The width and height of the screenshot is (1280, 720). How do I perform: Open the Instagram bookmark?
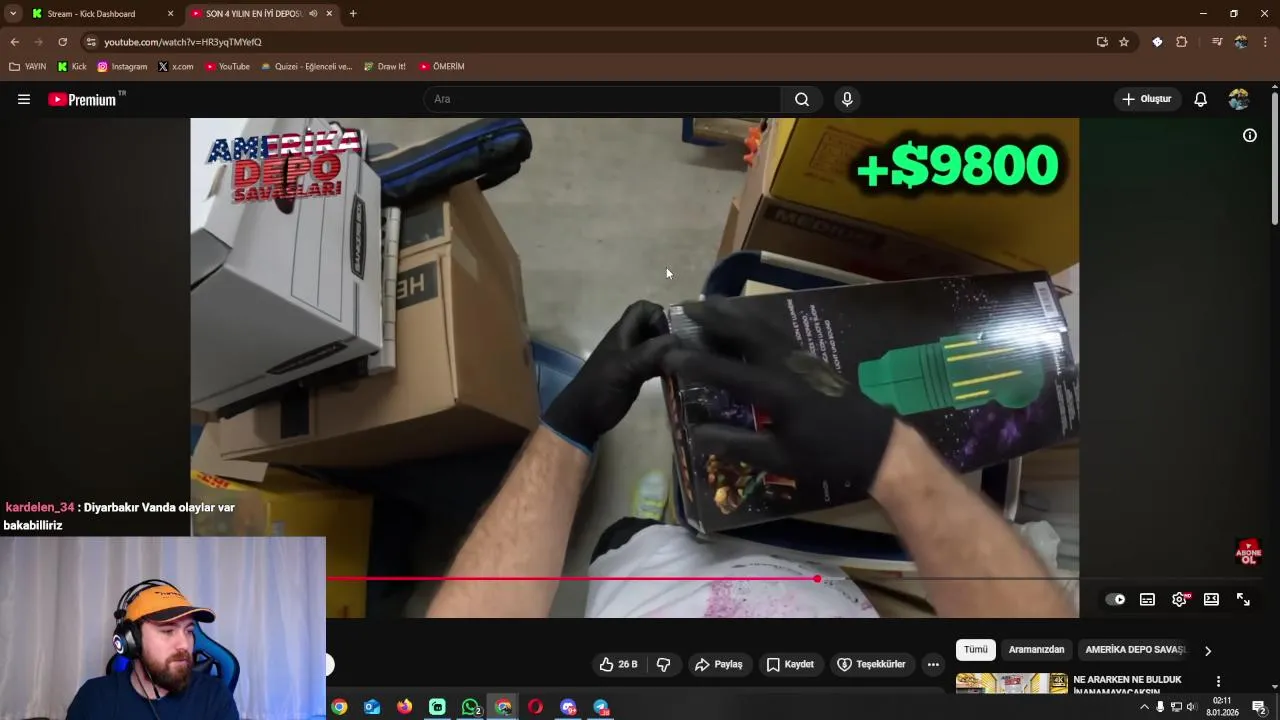pyautogui.click(x=122, y=67)
